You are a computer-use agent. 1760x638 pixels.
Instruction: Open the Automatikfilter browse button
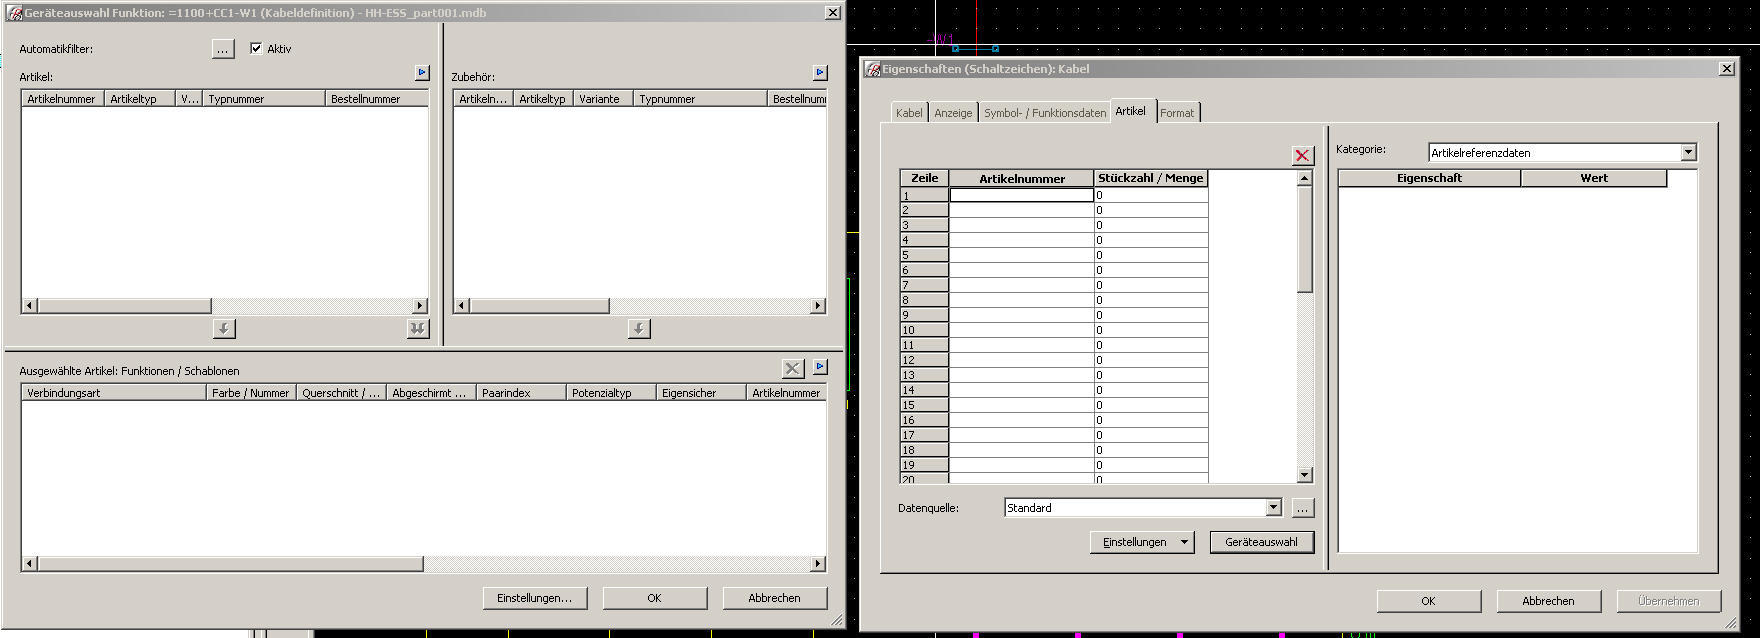[223, 49]
